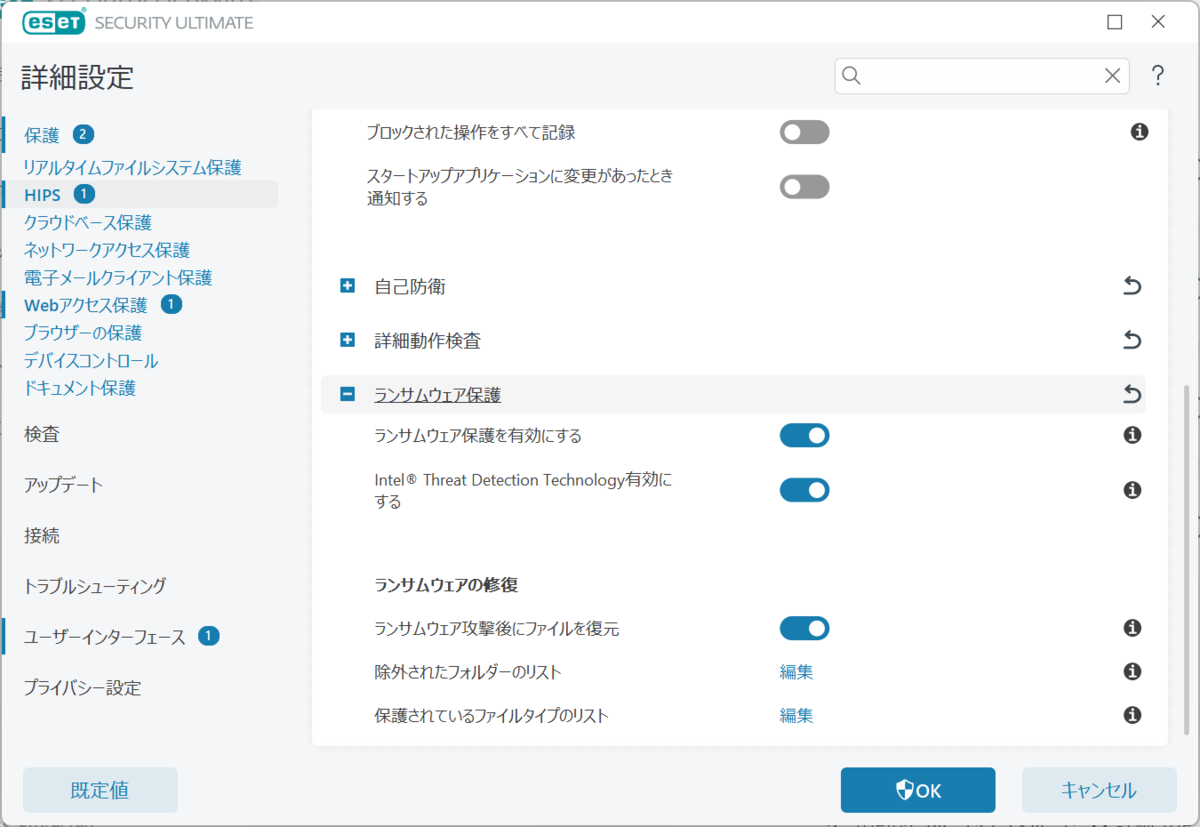
Task: Show info for 除外されたフォルダーのリスト
Action: coord(1132,671)
